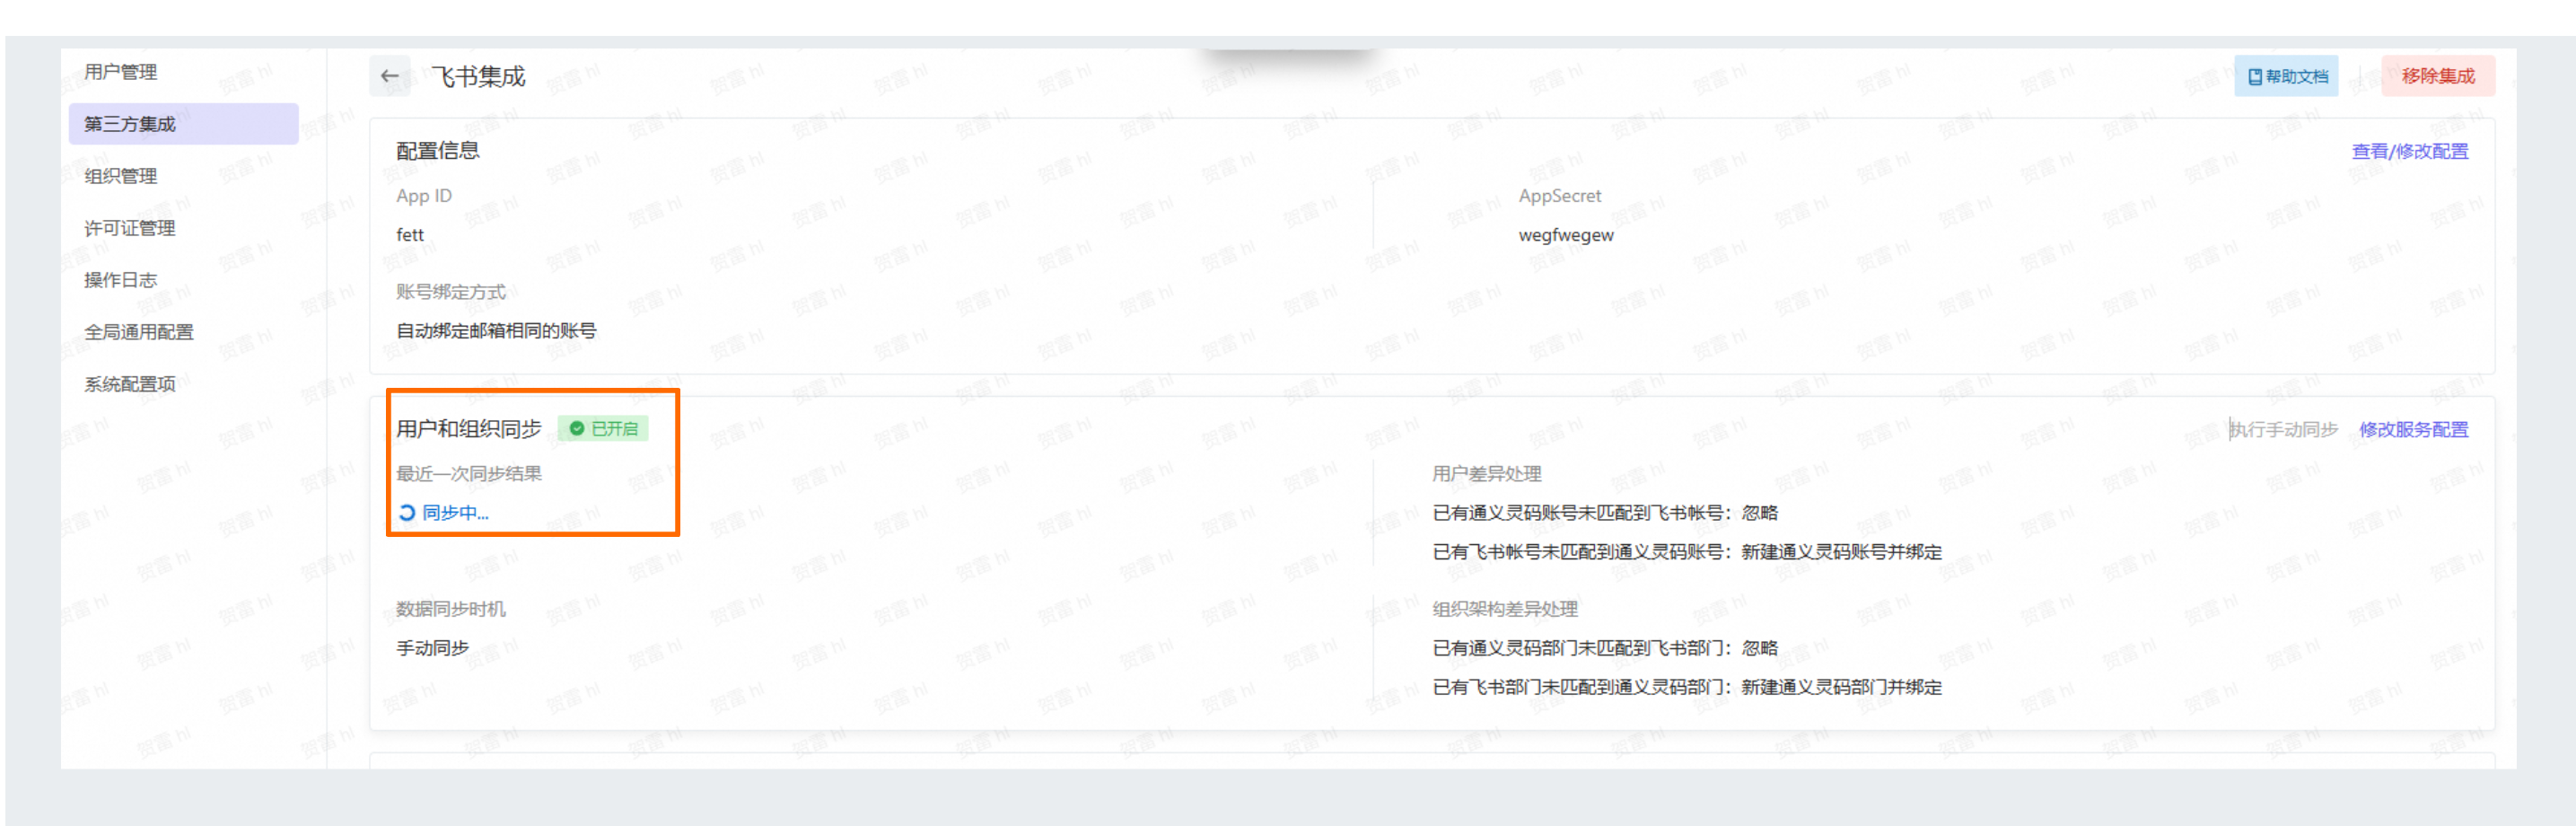Screen dimensions: 2576x826
Task: Click the back arrow next to 飞书集成
Action: [389, 76]
